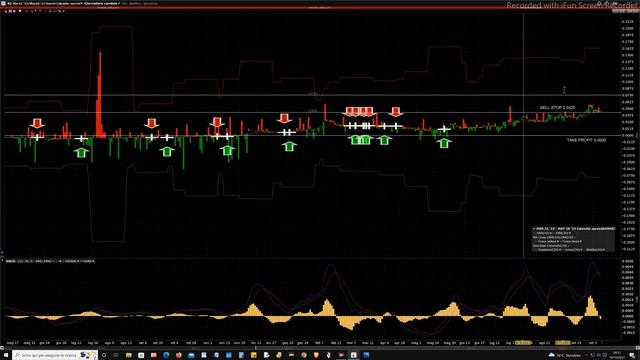This screenshot has width=640, height=360.
Task: Collapse the Calendar spread legend header
Action: point(534,229)
